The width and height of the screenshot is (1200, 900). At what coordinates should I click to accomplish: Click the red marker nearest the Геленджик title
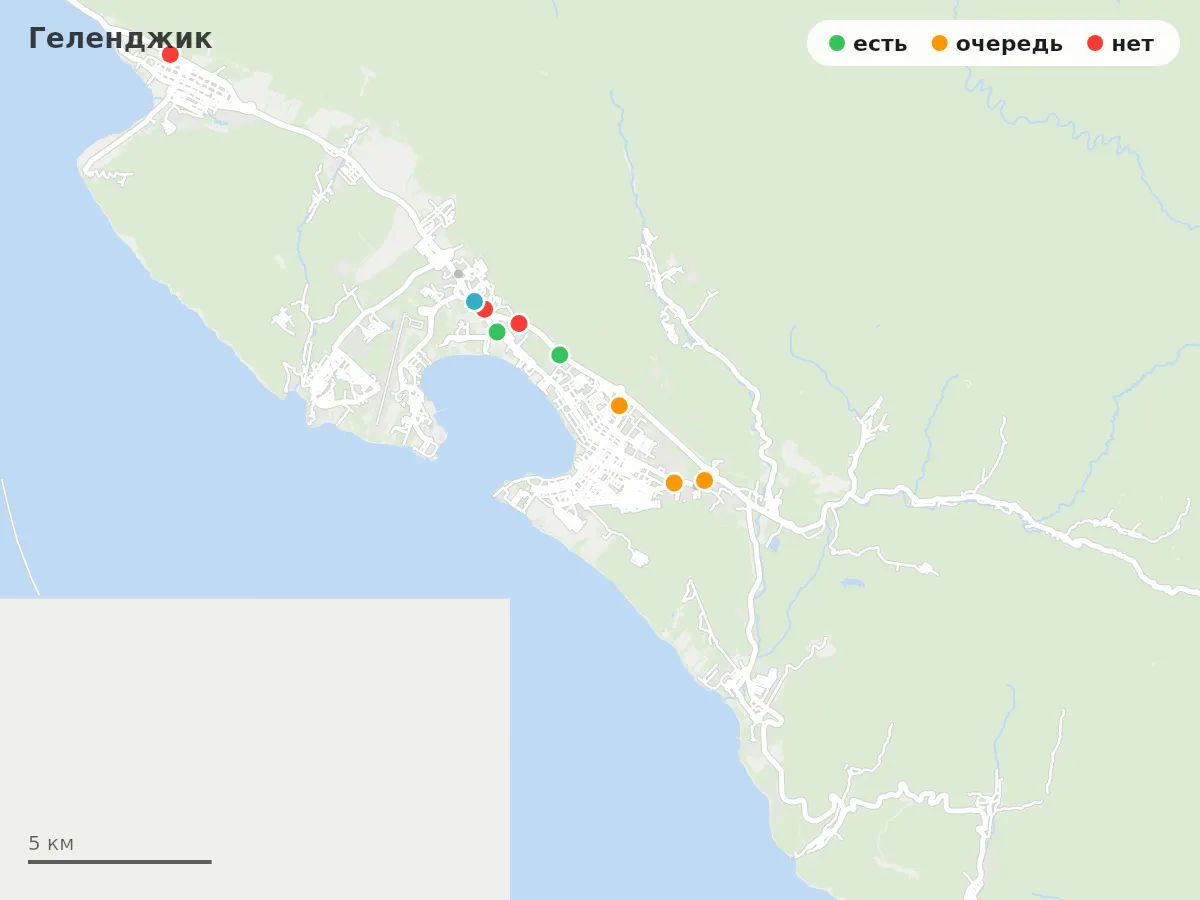tap(170, 54)
